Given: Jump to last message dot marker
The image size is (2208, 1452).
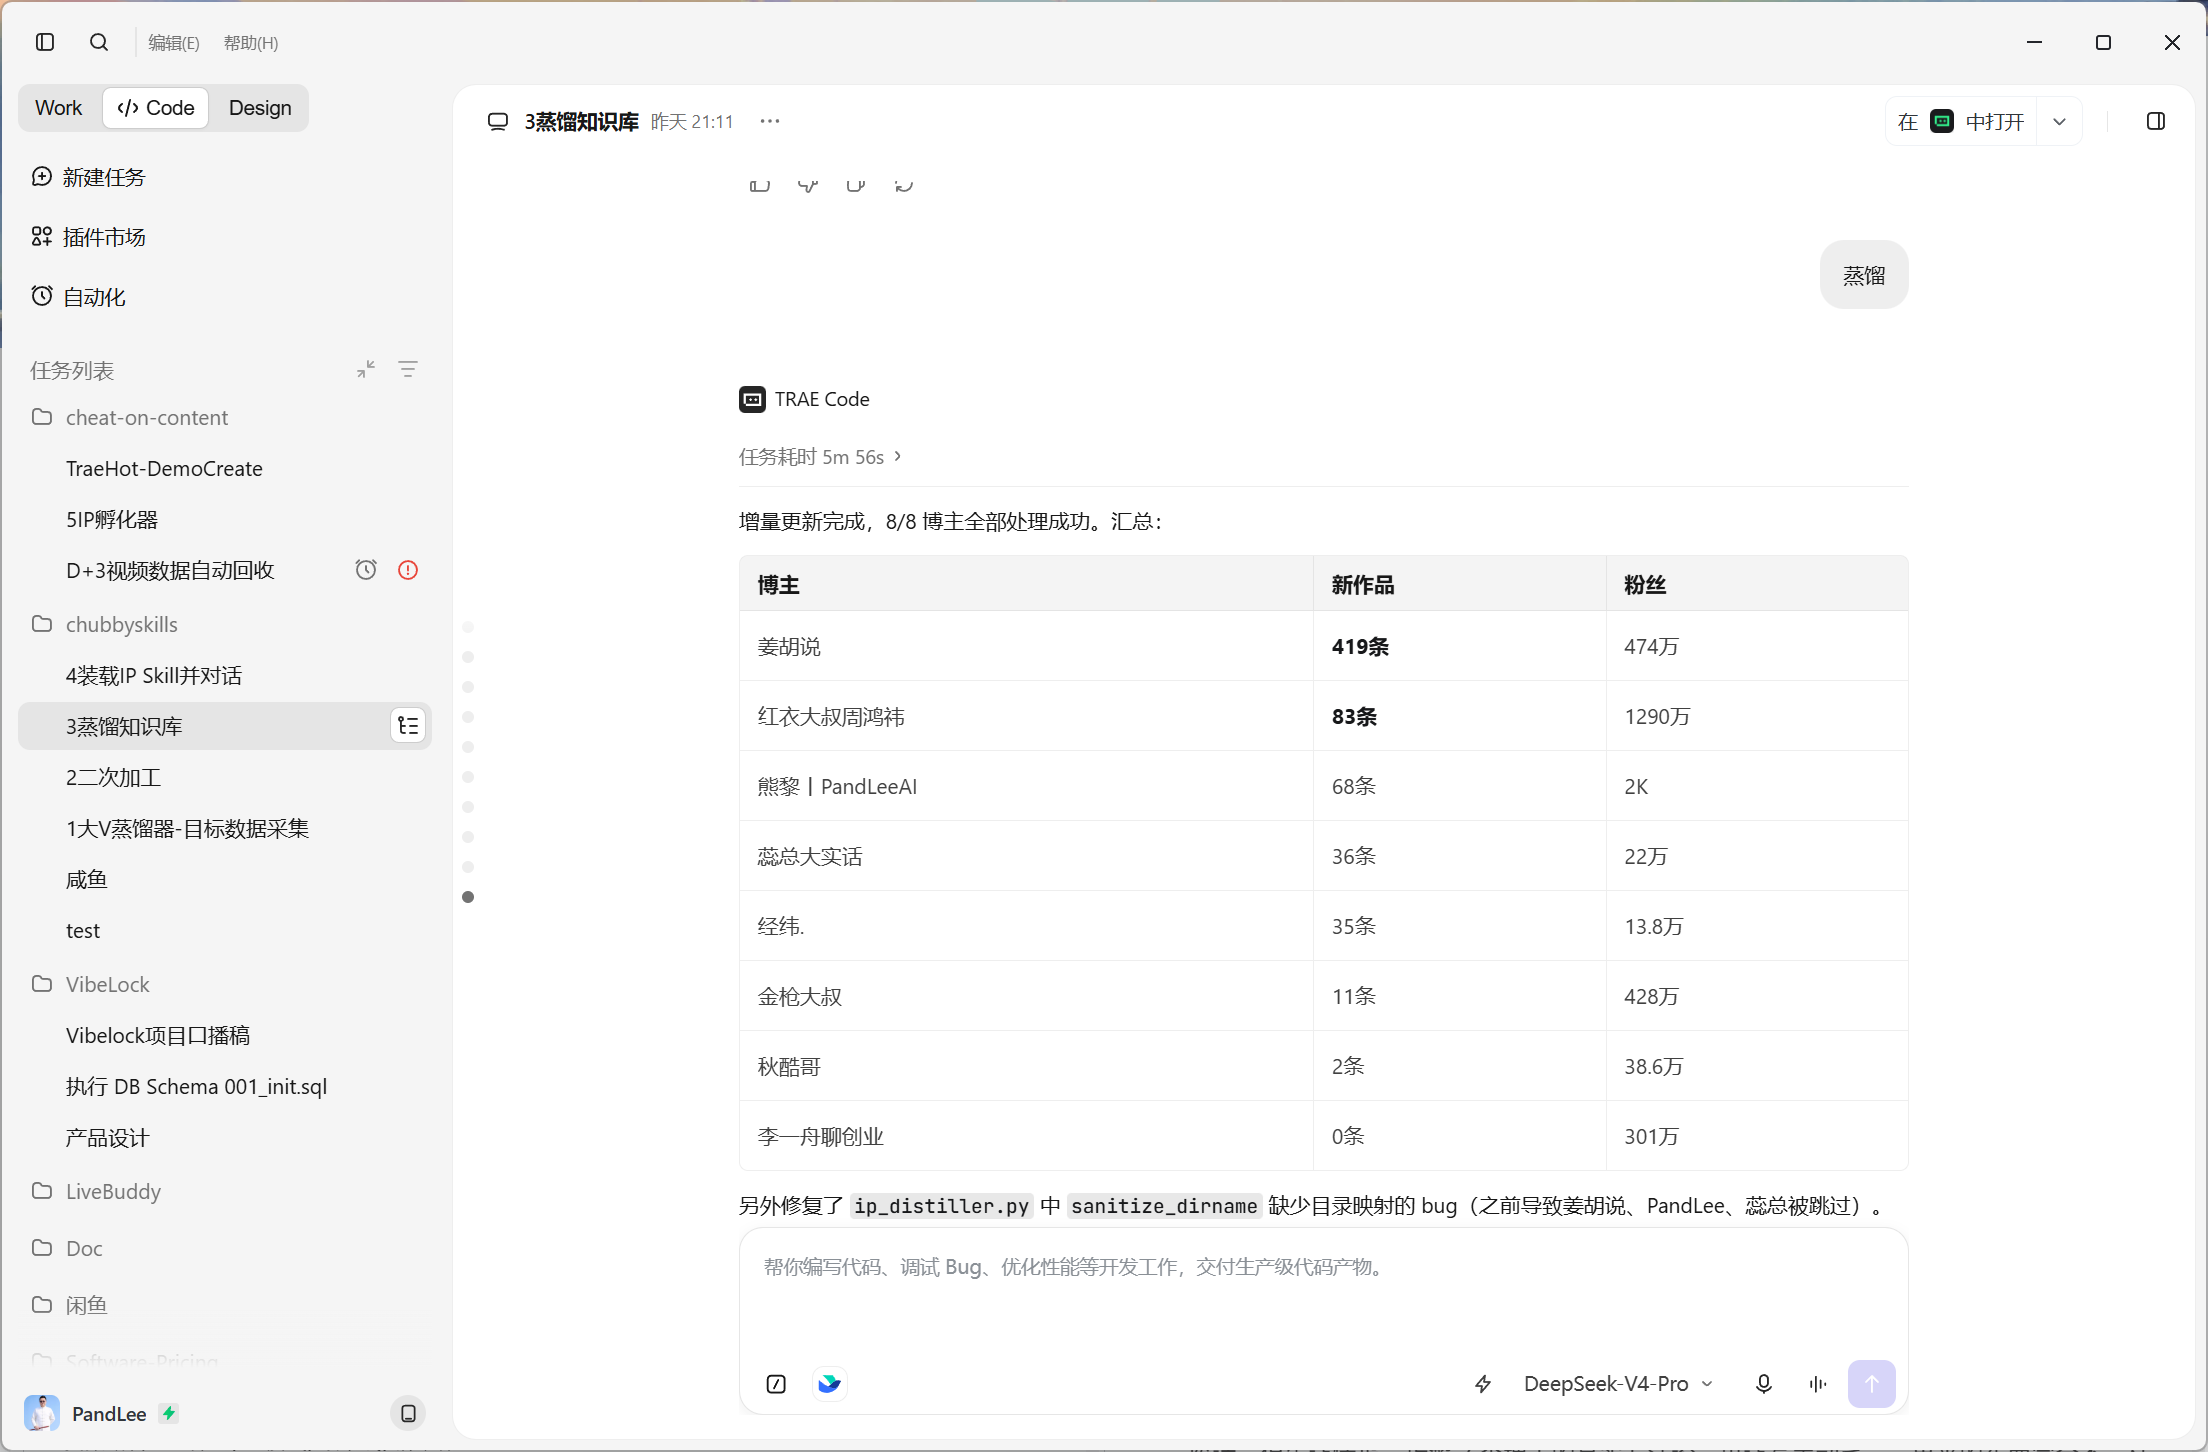Looking at the screenshot, I should pos(468,897).
